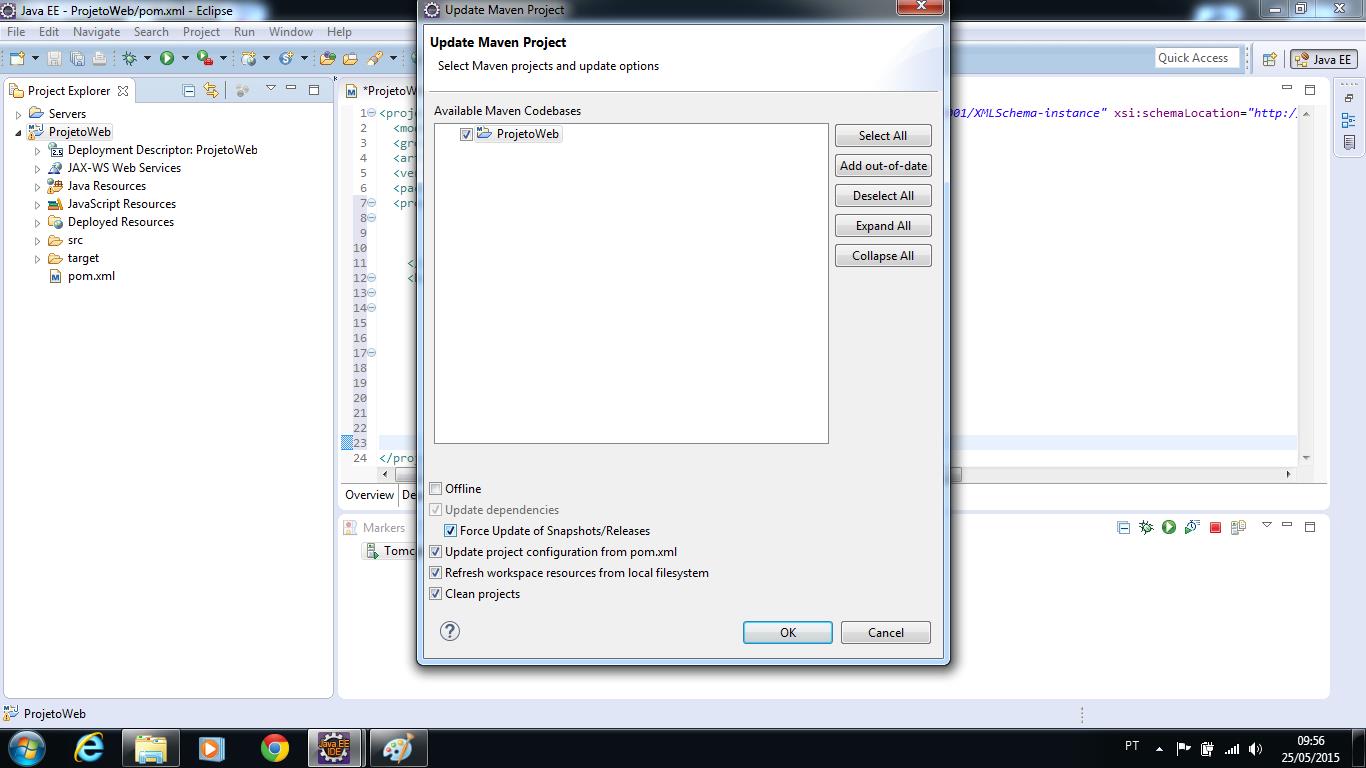This screenshot has height=768, width=1366.
Task: Expand the Java Resources node
Action: point(38,186)
